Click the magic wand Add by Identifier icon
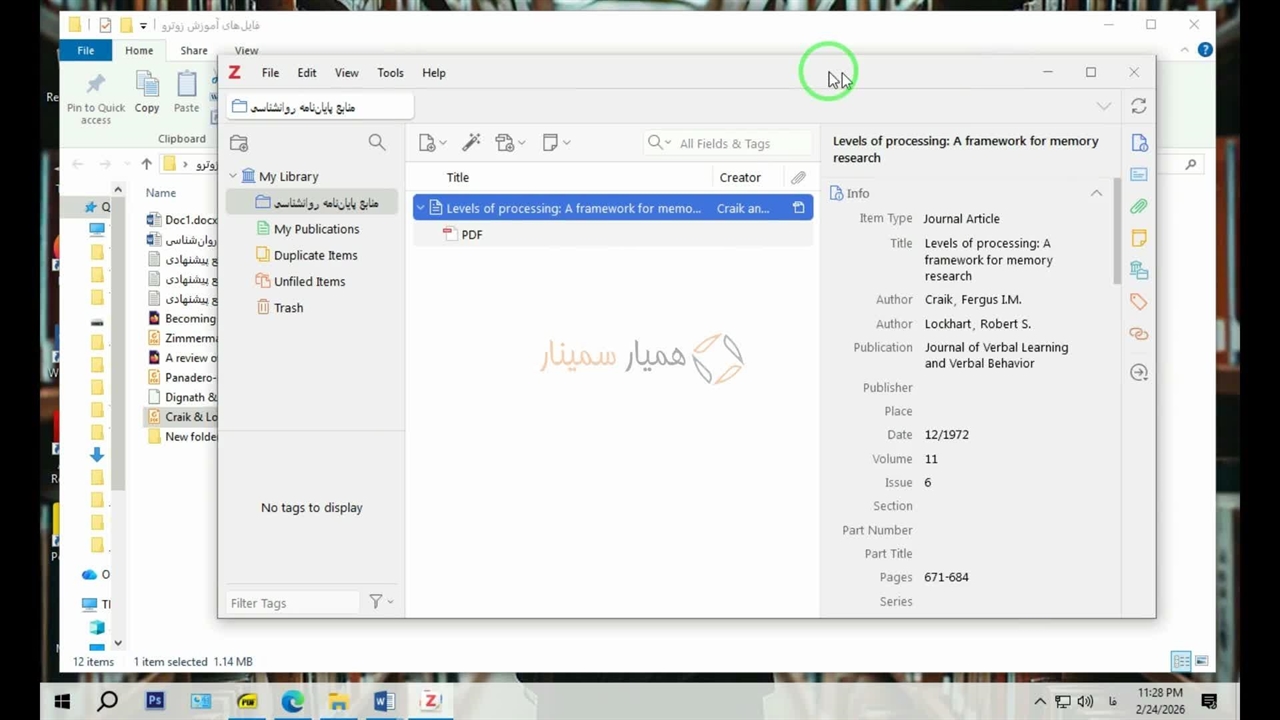The width and height of the screenshot is (1280, 720). pyautogui.click(x=471, y=143)
